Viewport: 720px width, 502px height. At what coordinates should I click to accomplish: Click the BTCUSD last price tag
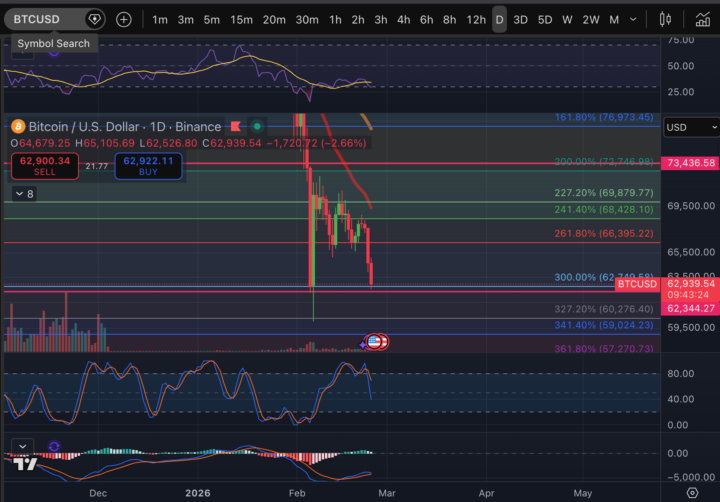[637, 284]
